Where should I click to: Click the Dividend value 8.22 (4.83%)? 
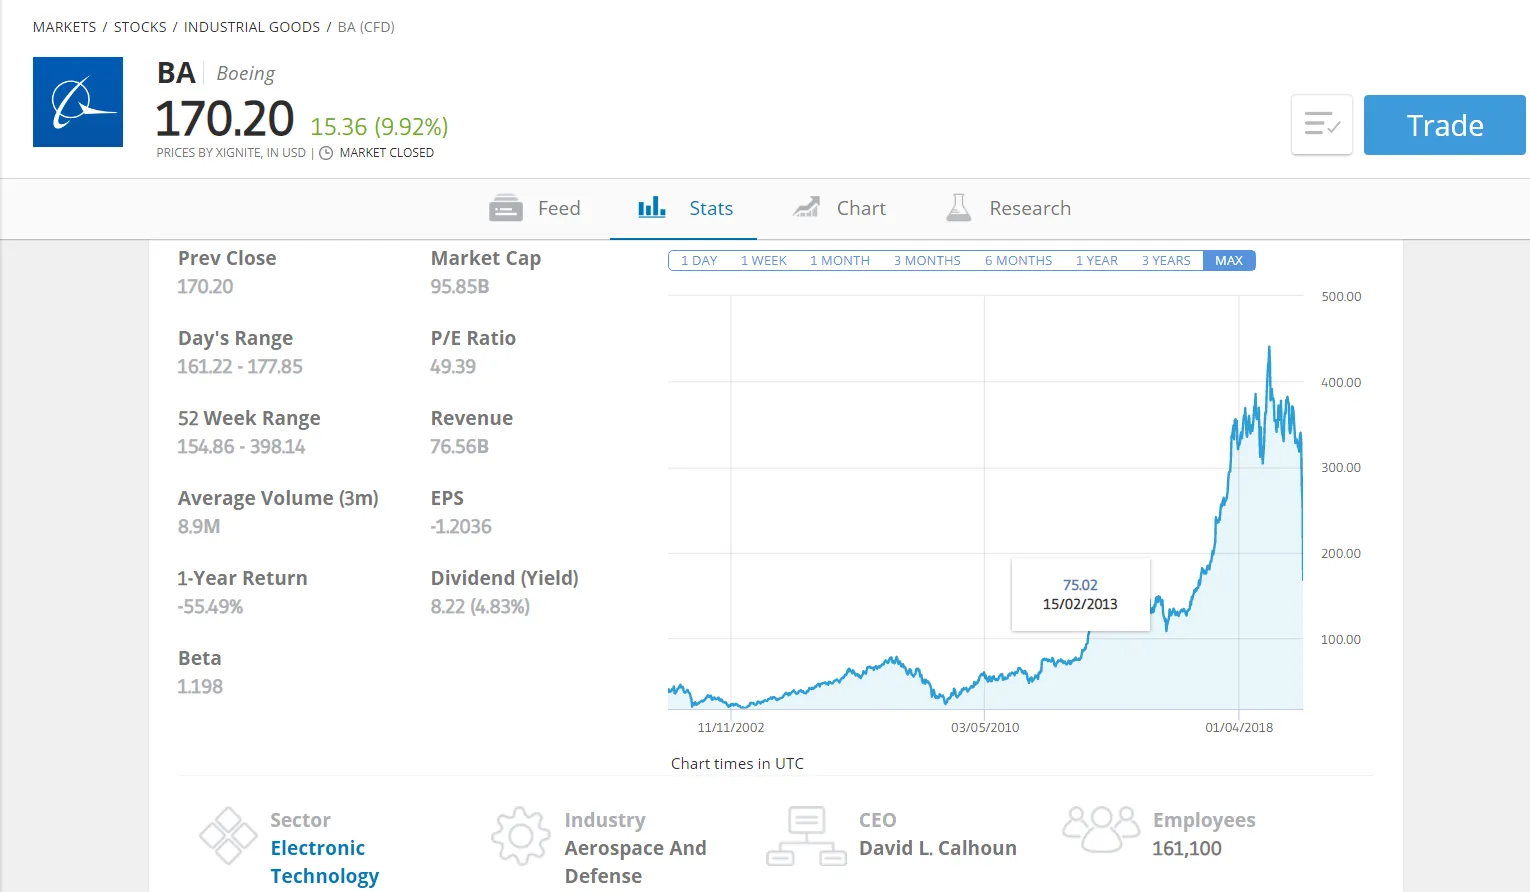480,607
